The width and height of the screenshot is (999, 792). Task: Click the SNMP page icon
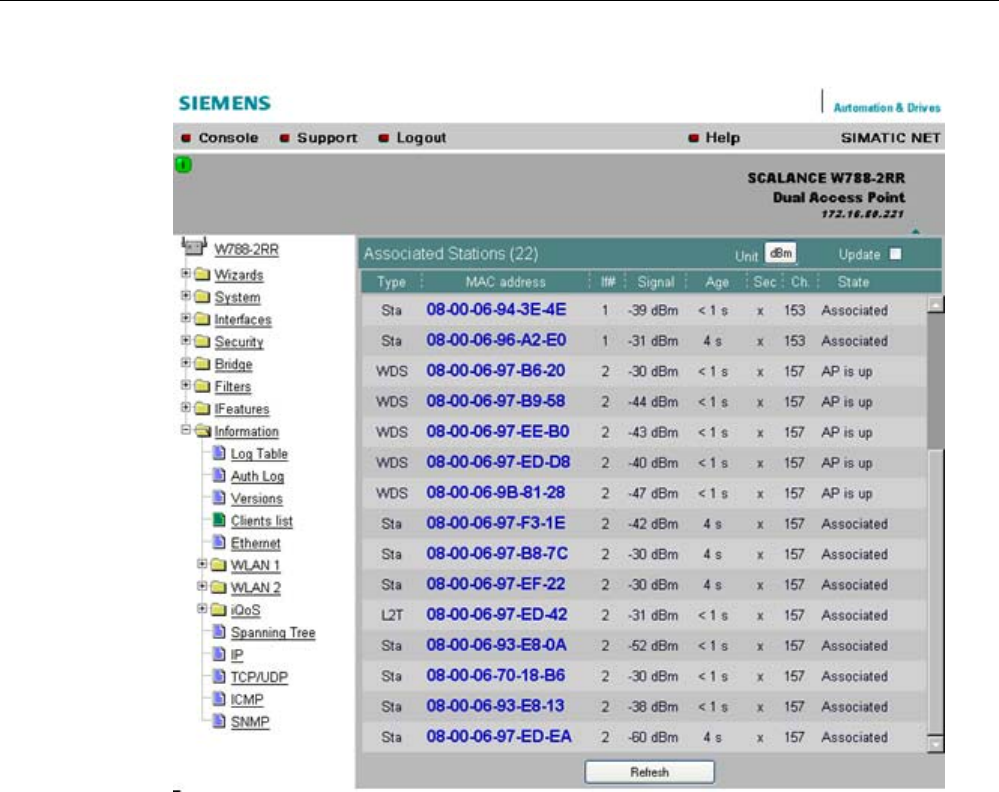pyautogui.click(x=219, y=720)
